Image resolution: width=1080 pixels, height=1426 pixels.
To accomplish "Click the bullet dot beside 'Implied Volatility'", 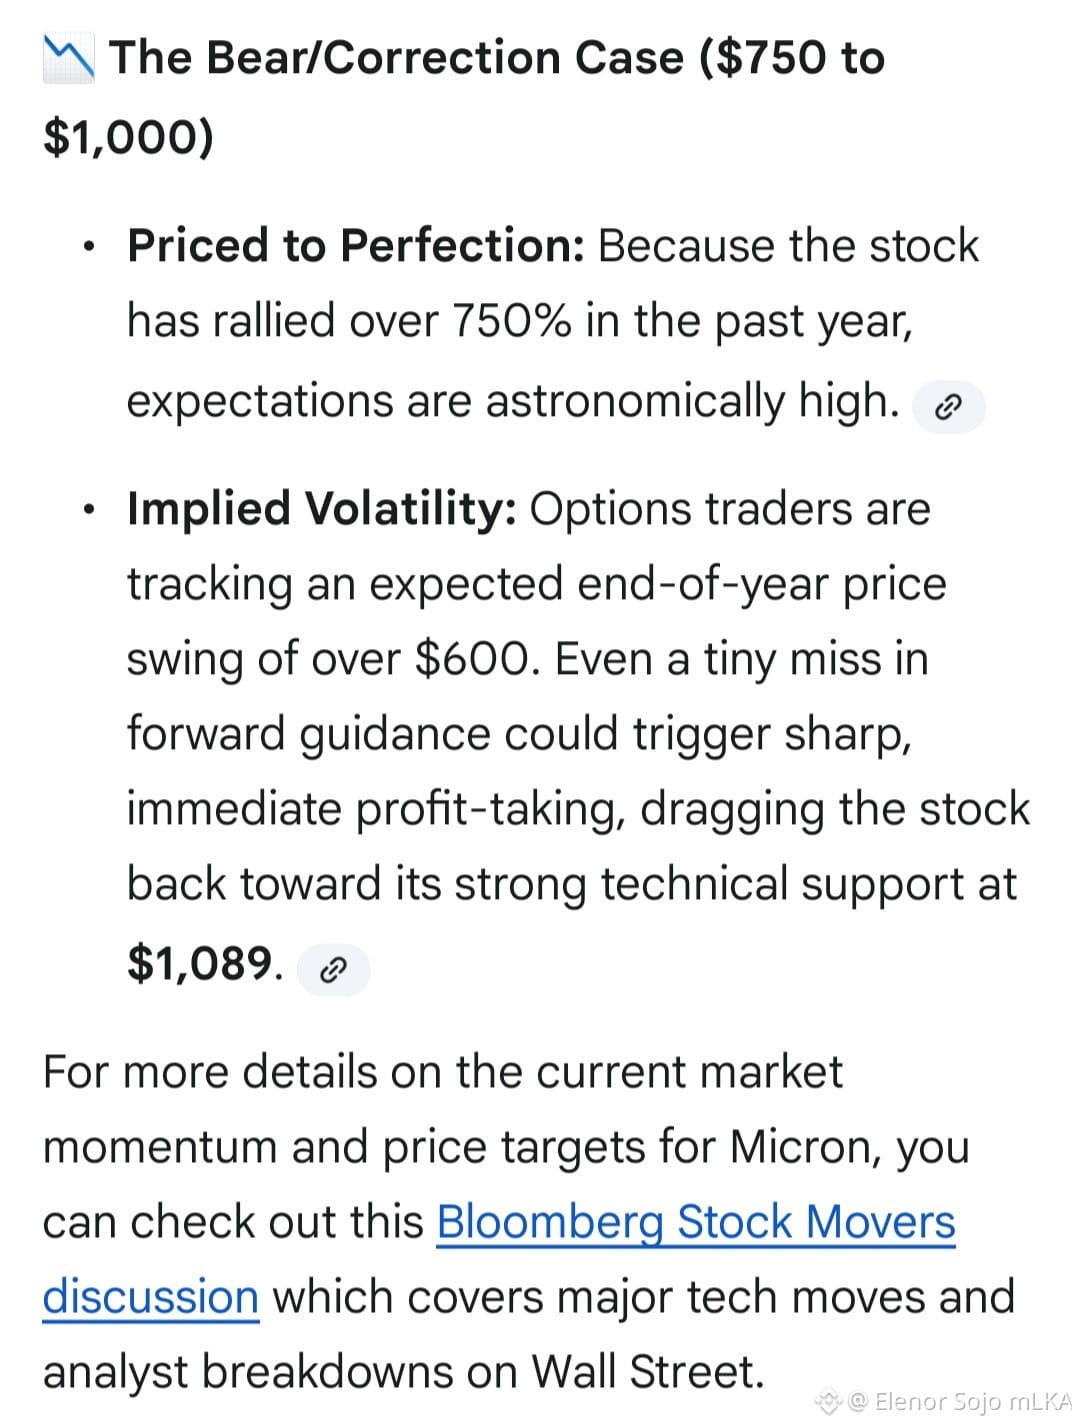I will [x=90, y=509].
